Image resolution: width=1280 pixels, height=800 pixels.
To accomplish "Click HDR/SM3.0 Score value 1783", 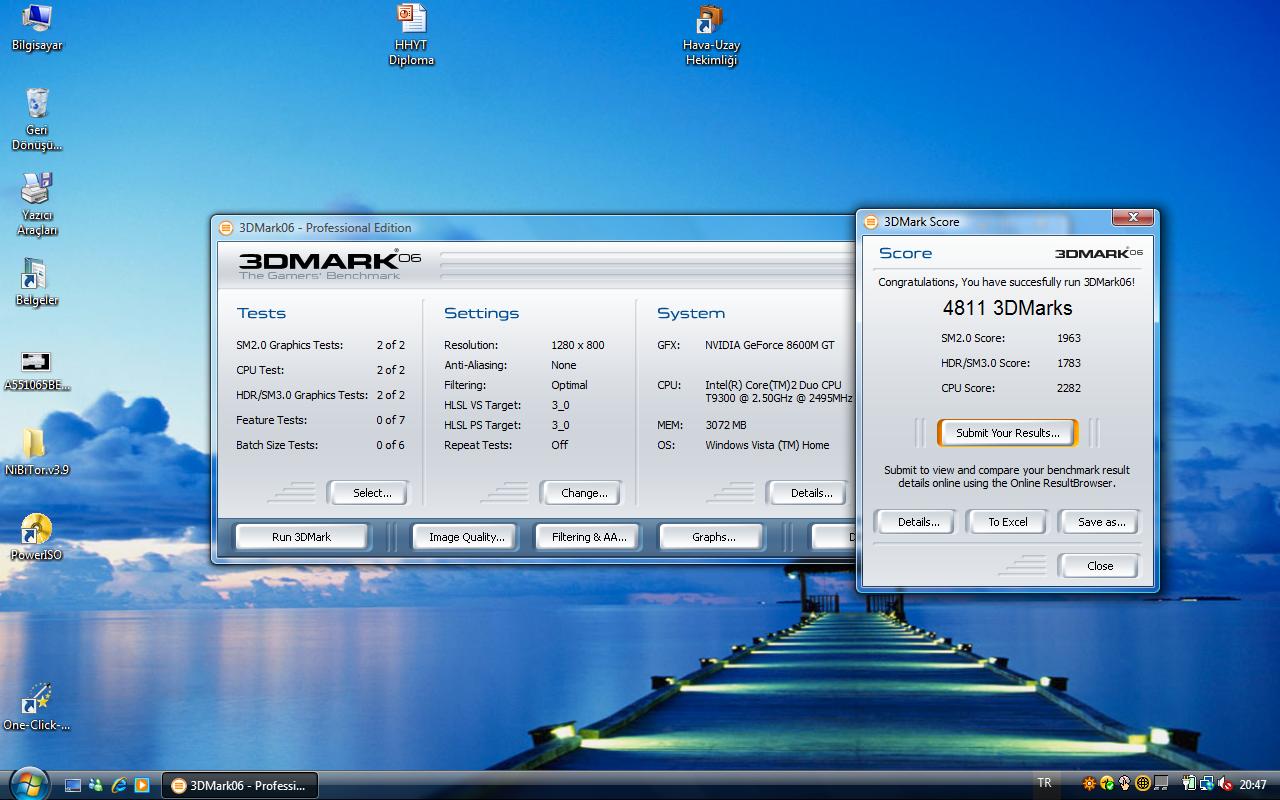I will pos(1069,363).
